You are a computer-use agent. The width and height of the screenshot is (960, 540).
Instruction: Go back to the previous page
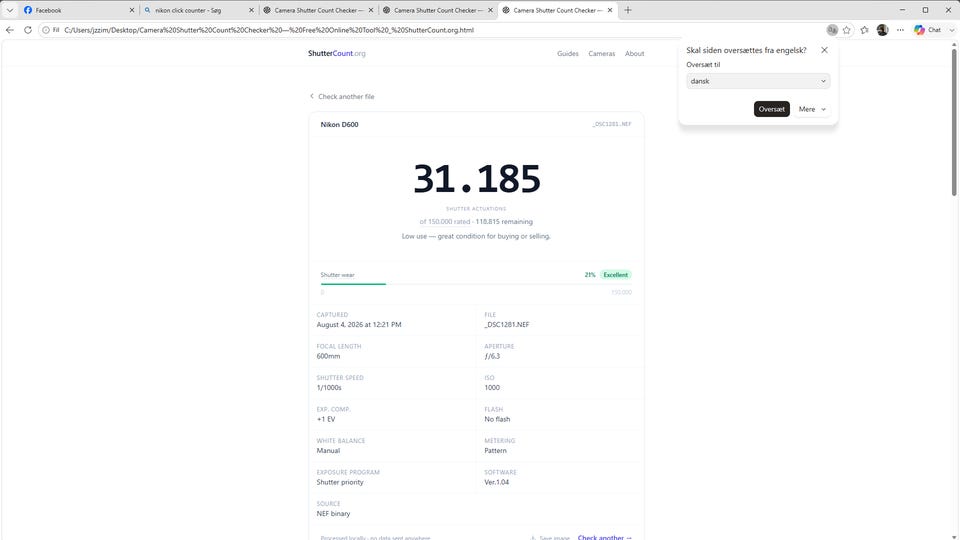click(x=10, y=30)
